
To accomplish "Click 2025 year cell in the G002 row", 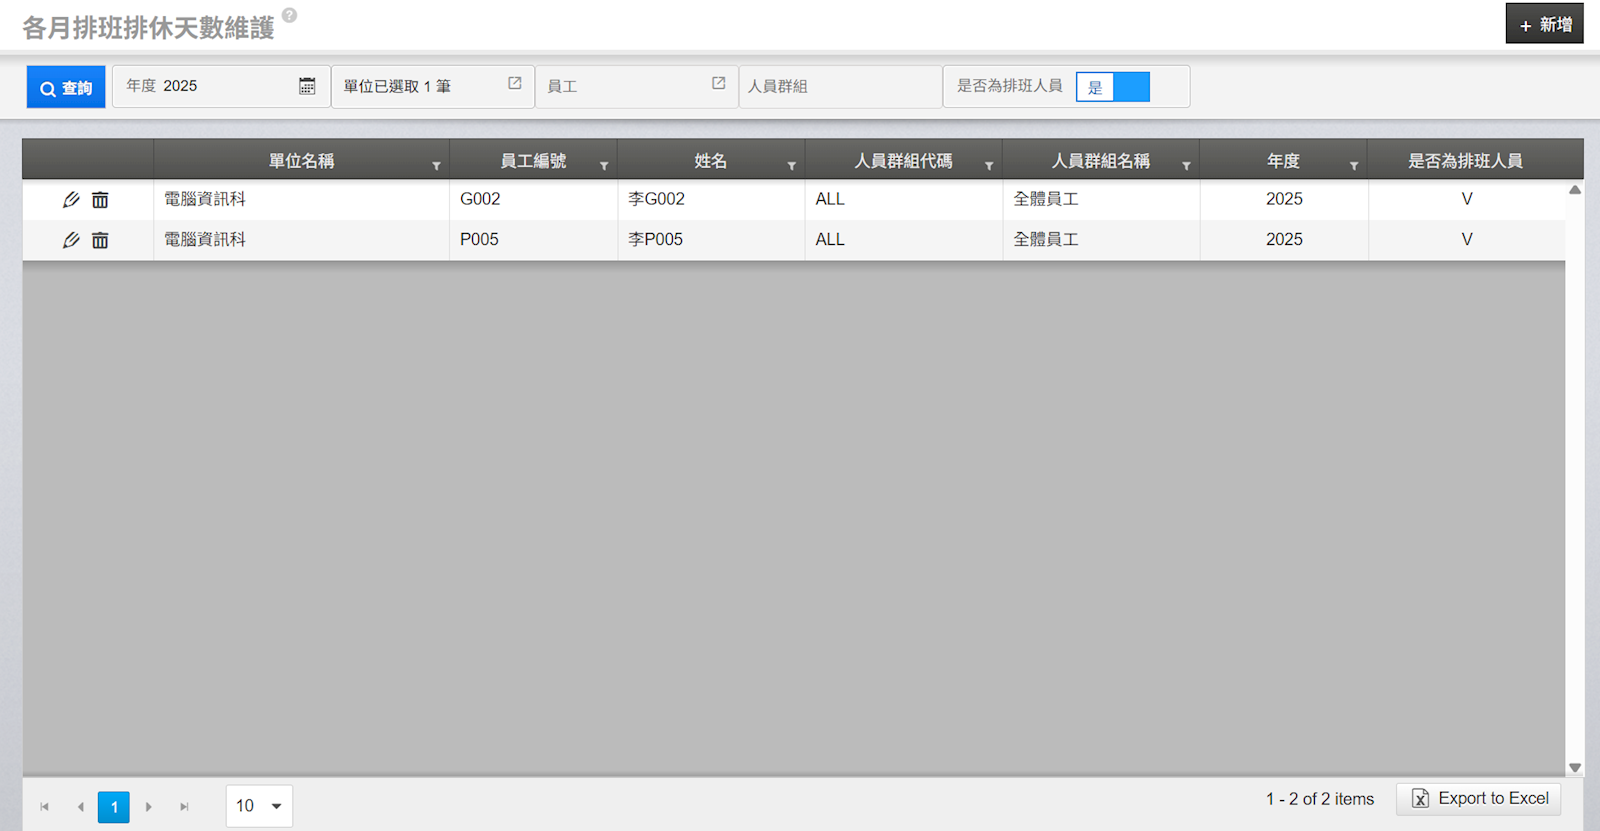I will tap(1284, 199).
